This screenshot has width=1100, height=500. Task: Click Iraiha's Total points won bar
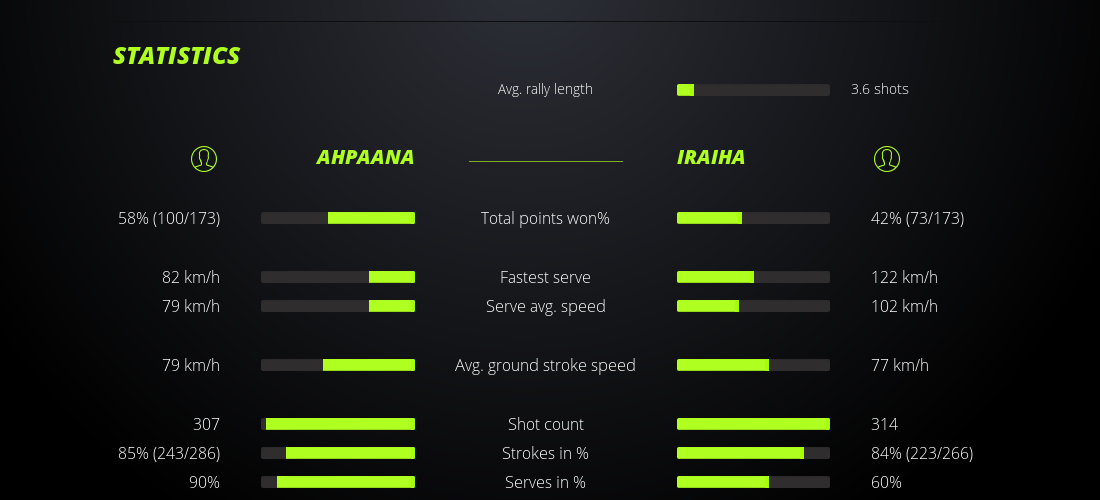tap(753, 218)
